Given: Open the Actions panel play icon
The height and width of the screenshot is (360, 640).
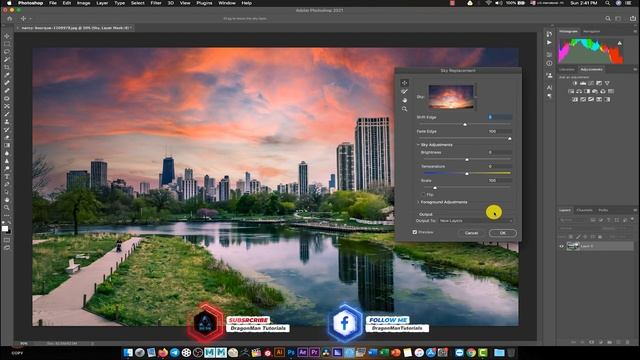Looking at the screenshot, I should [549, 42].
